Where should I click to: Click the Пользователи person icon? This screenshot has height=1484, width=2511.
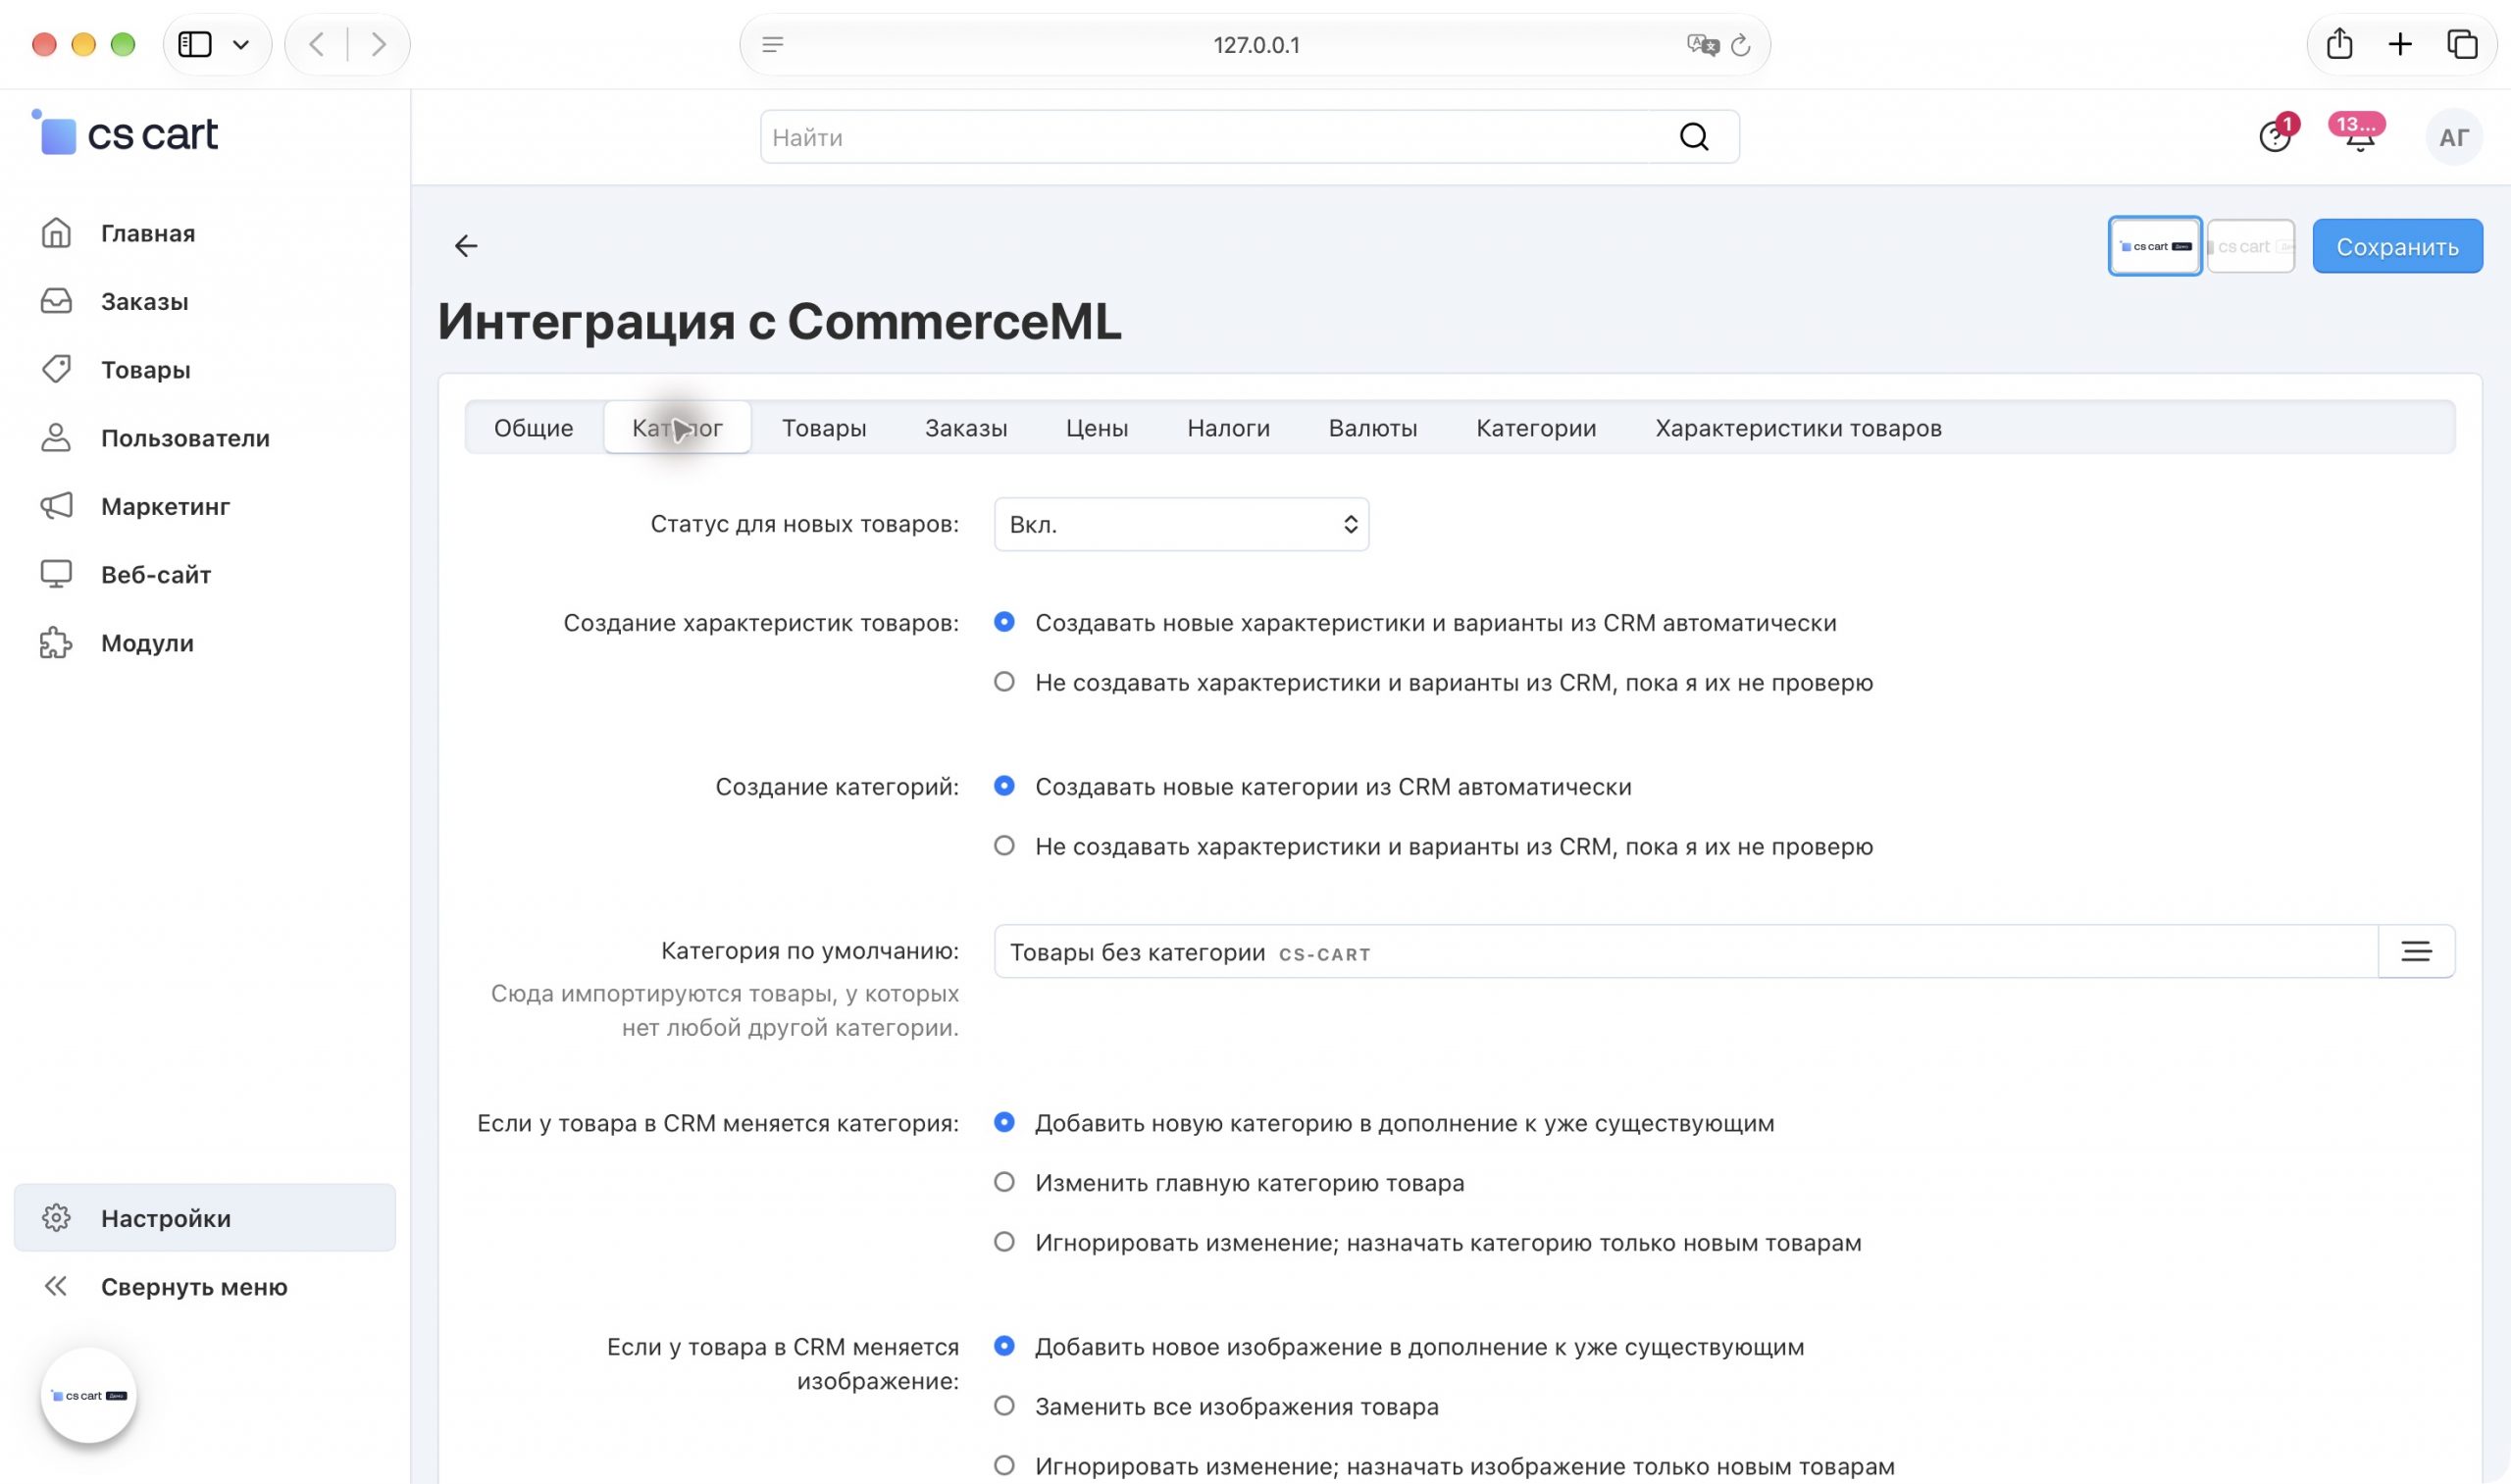[x=56, y=438]
